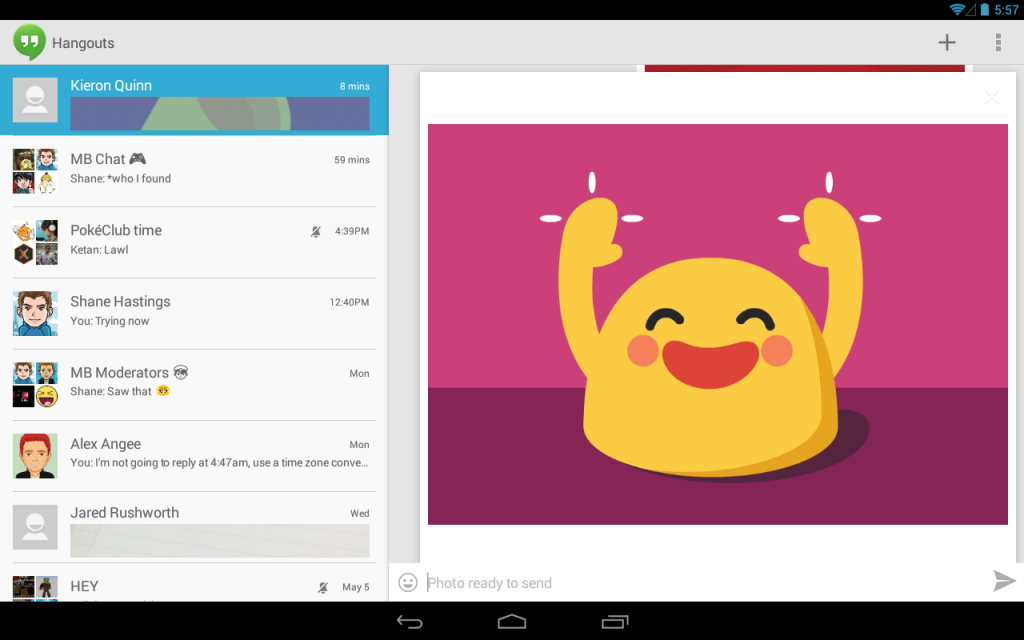This screenshot has width=1024, height=640.
Task: Tap the 'Ketan: Lawl' message preview
Action: coord(99,249)
